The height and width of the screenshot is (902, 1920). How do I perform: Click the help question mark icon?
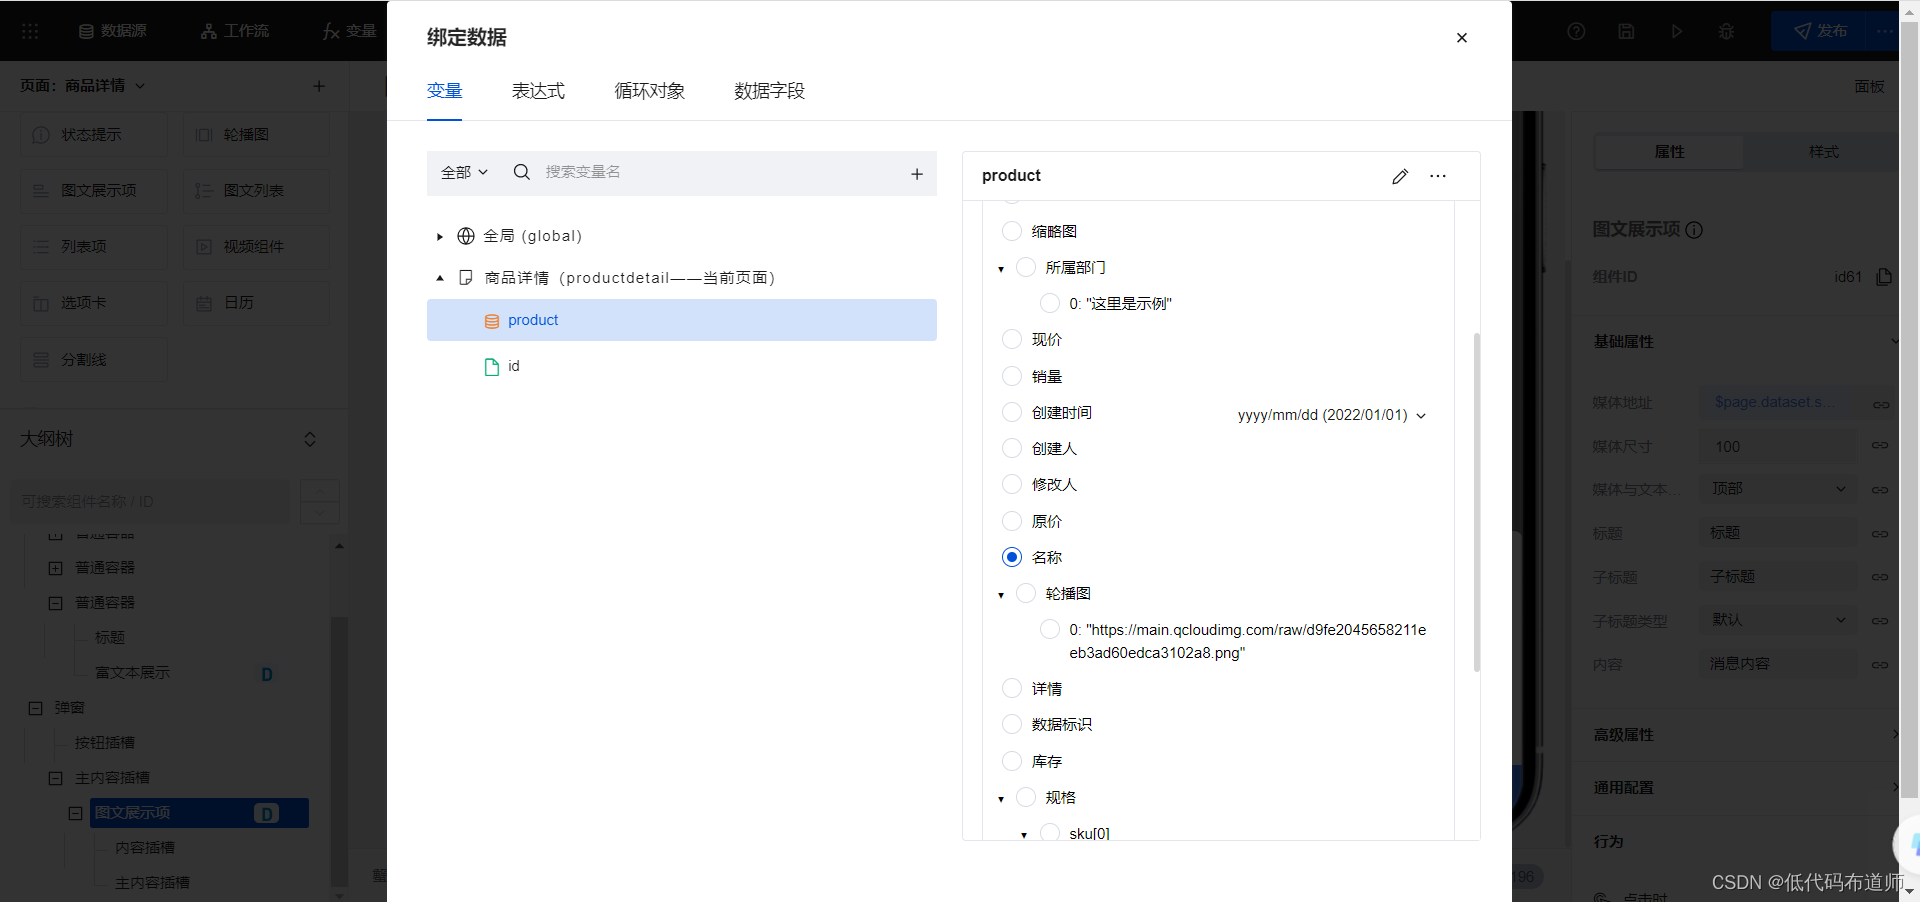1576,31
